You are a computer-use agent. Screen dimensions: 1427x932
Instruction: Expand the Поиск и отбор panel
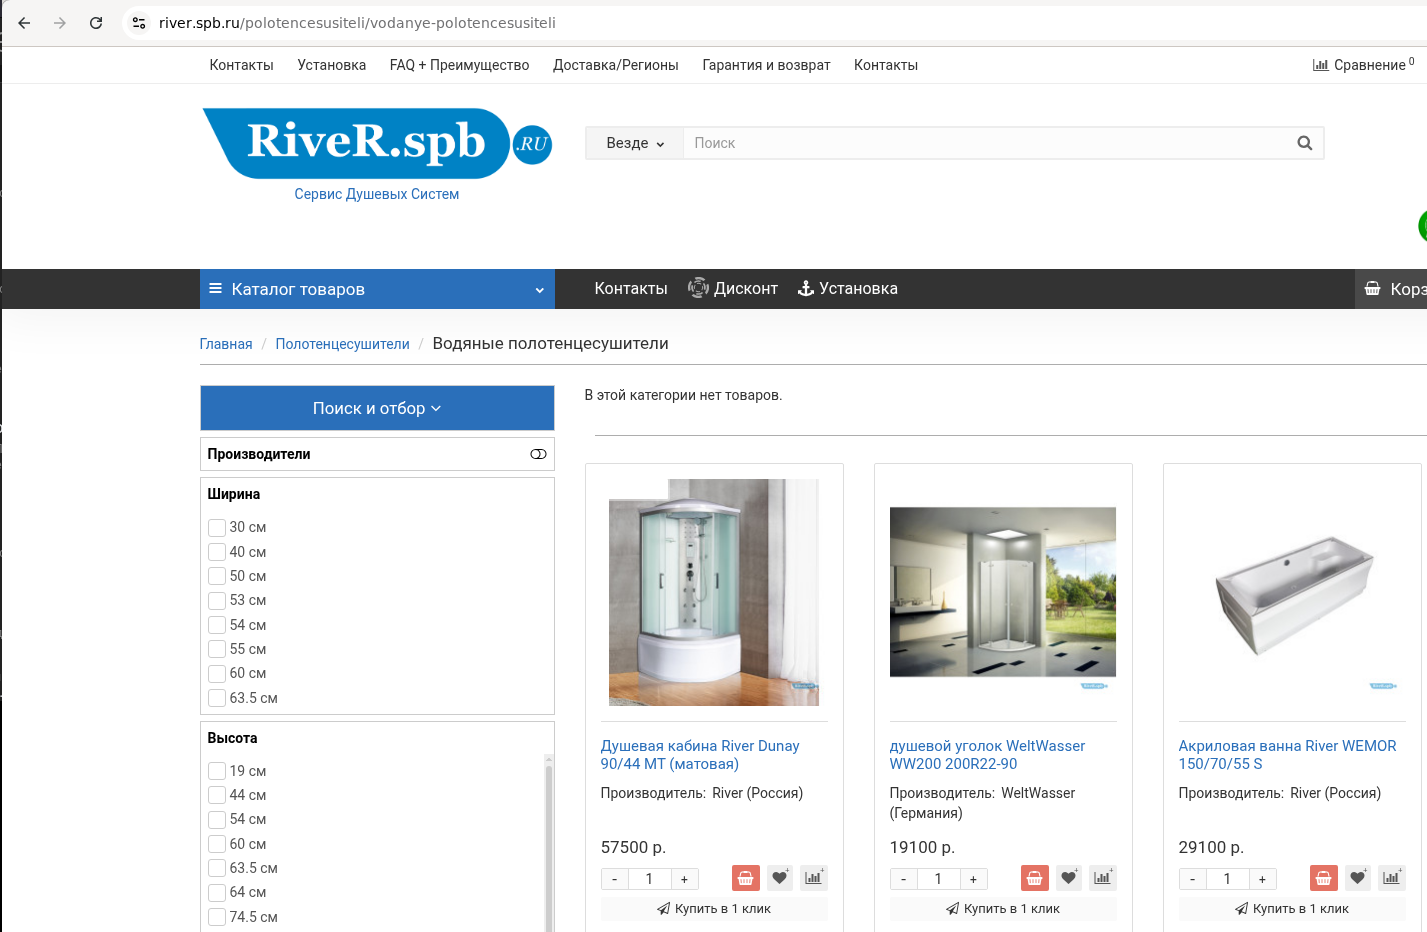tap(377, 408)
